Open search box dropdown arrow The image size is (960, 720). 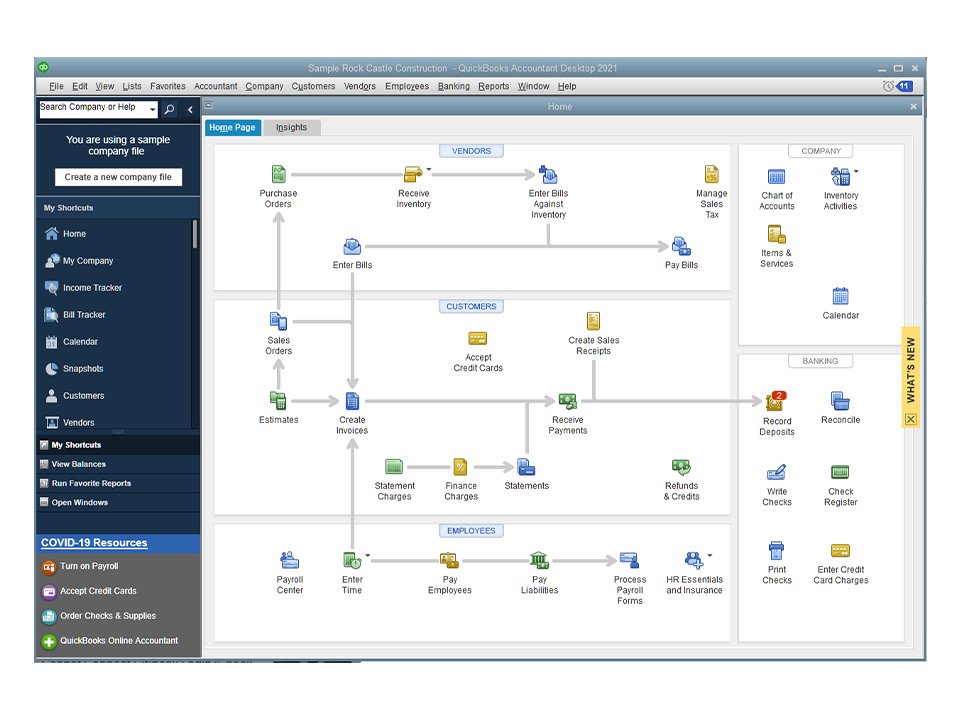tap(152, 110)
